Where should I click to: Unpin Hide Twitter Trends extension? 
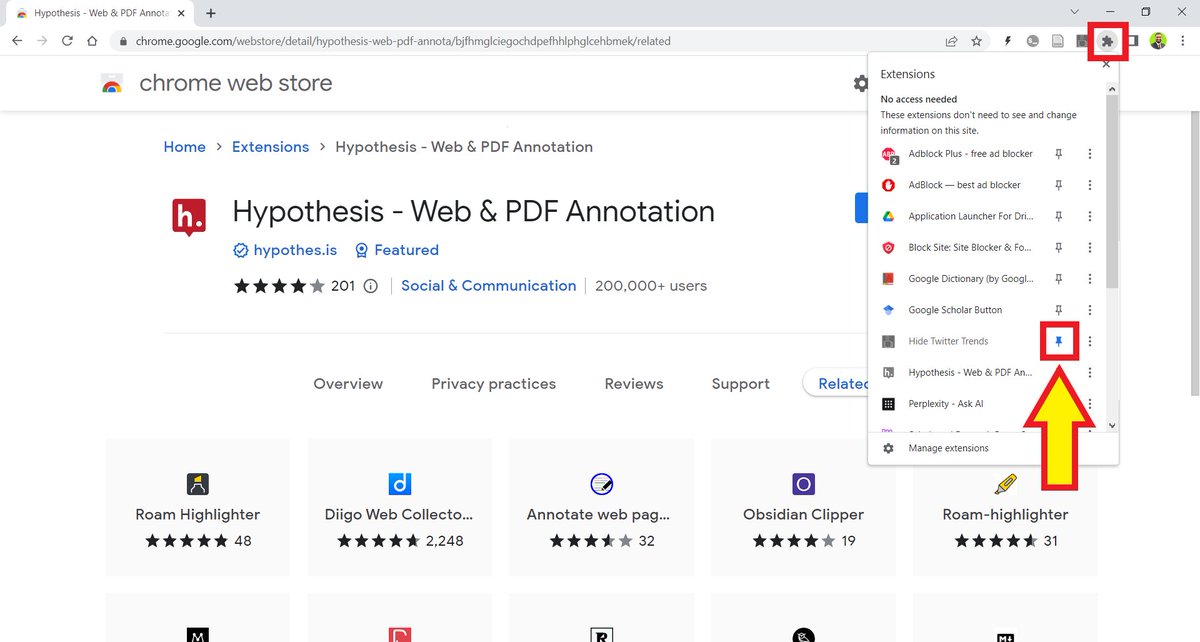1059,341
